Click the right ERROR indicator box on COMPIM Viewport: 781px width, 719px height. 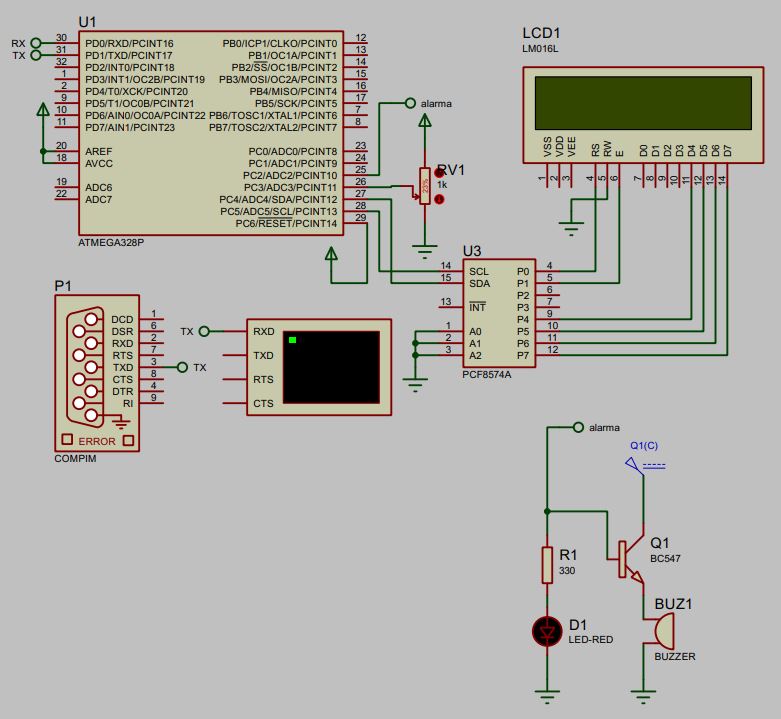click(128, 441)
